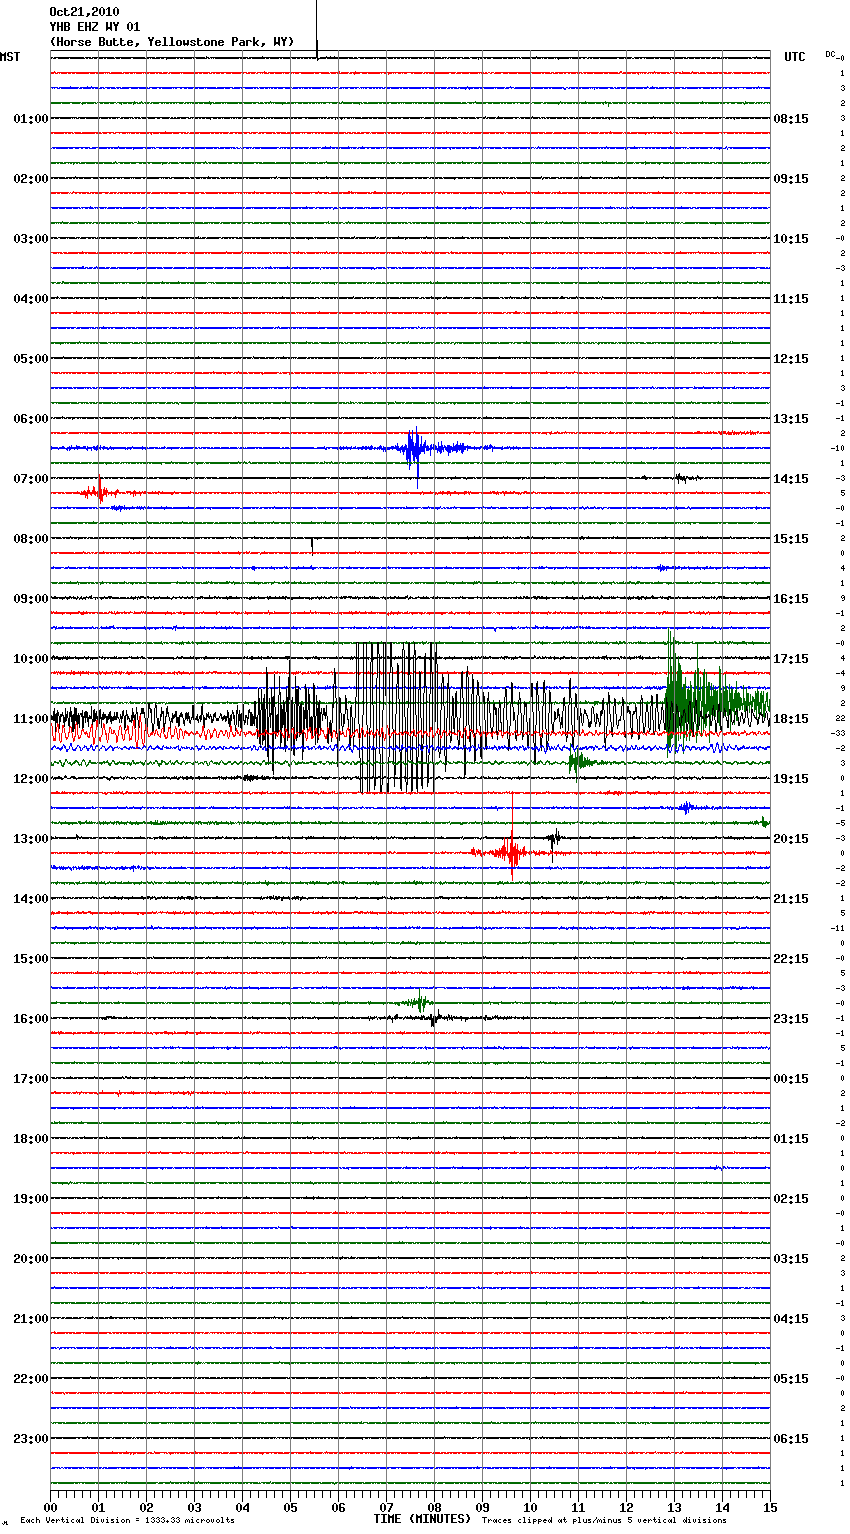The height and width of the screenshot is (1534, 850).
Task: Click the UTC timezone header
Action: coord(795,57)
